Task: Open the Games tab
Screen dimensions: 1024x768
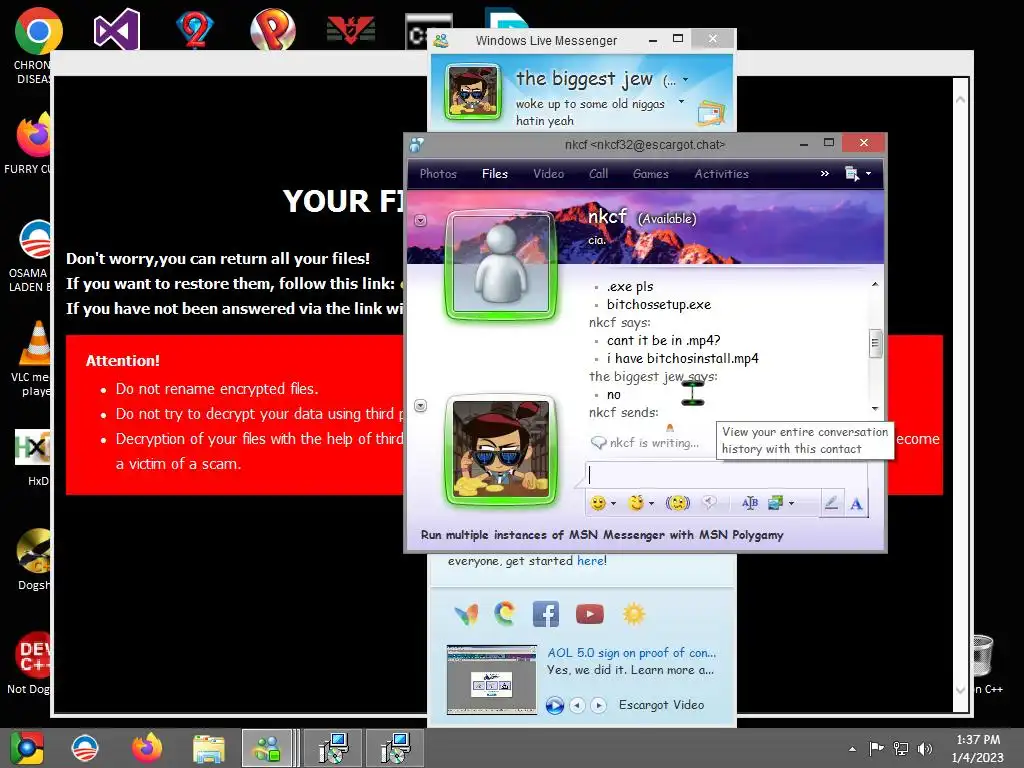Action: [x=650, y=174]
